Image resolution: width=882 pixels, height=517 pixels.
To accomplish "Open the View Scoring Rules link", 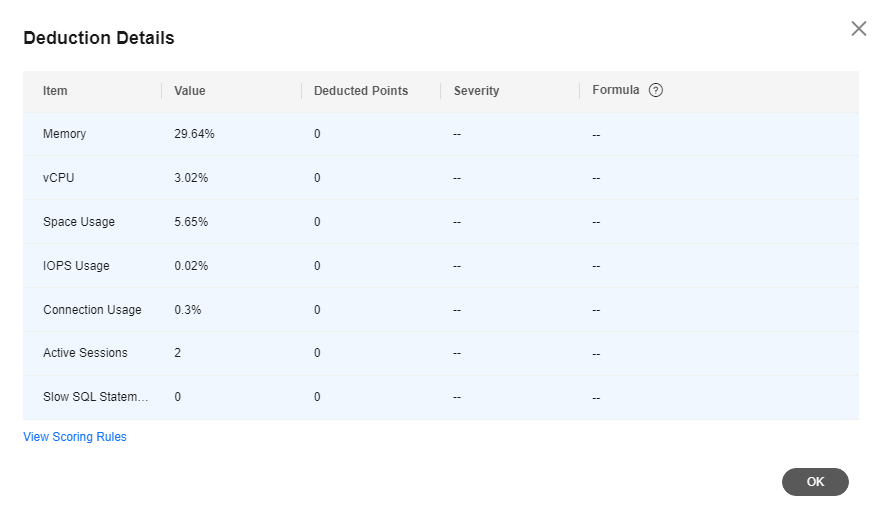I will [75, 437].
